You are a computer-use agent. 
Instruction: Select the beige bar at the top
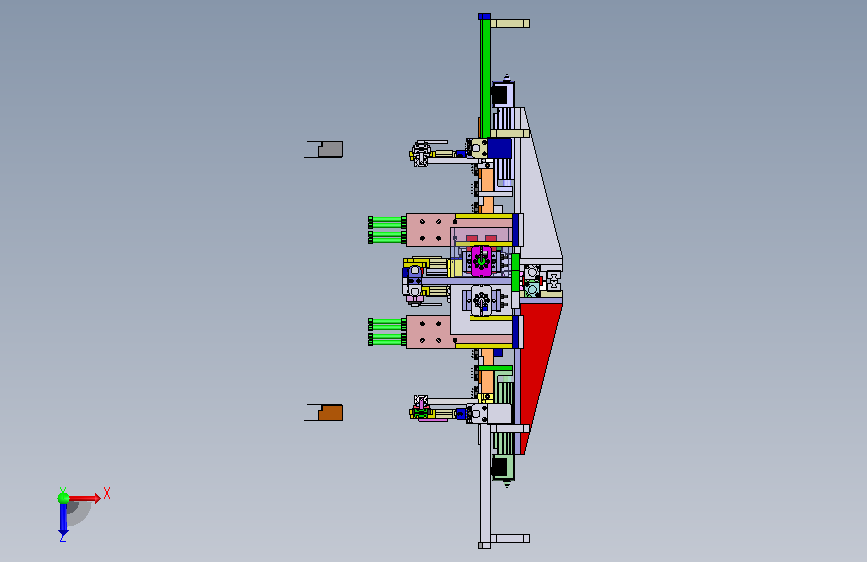coord(510,23)
